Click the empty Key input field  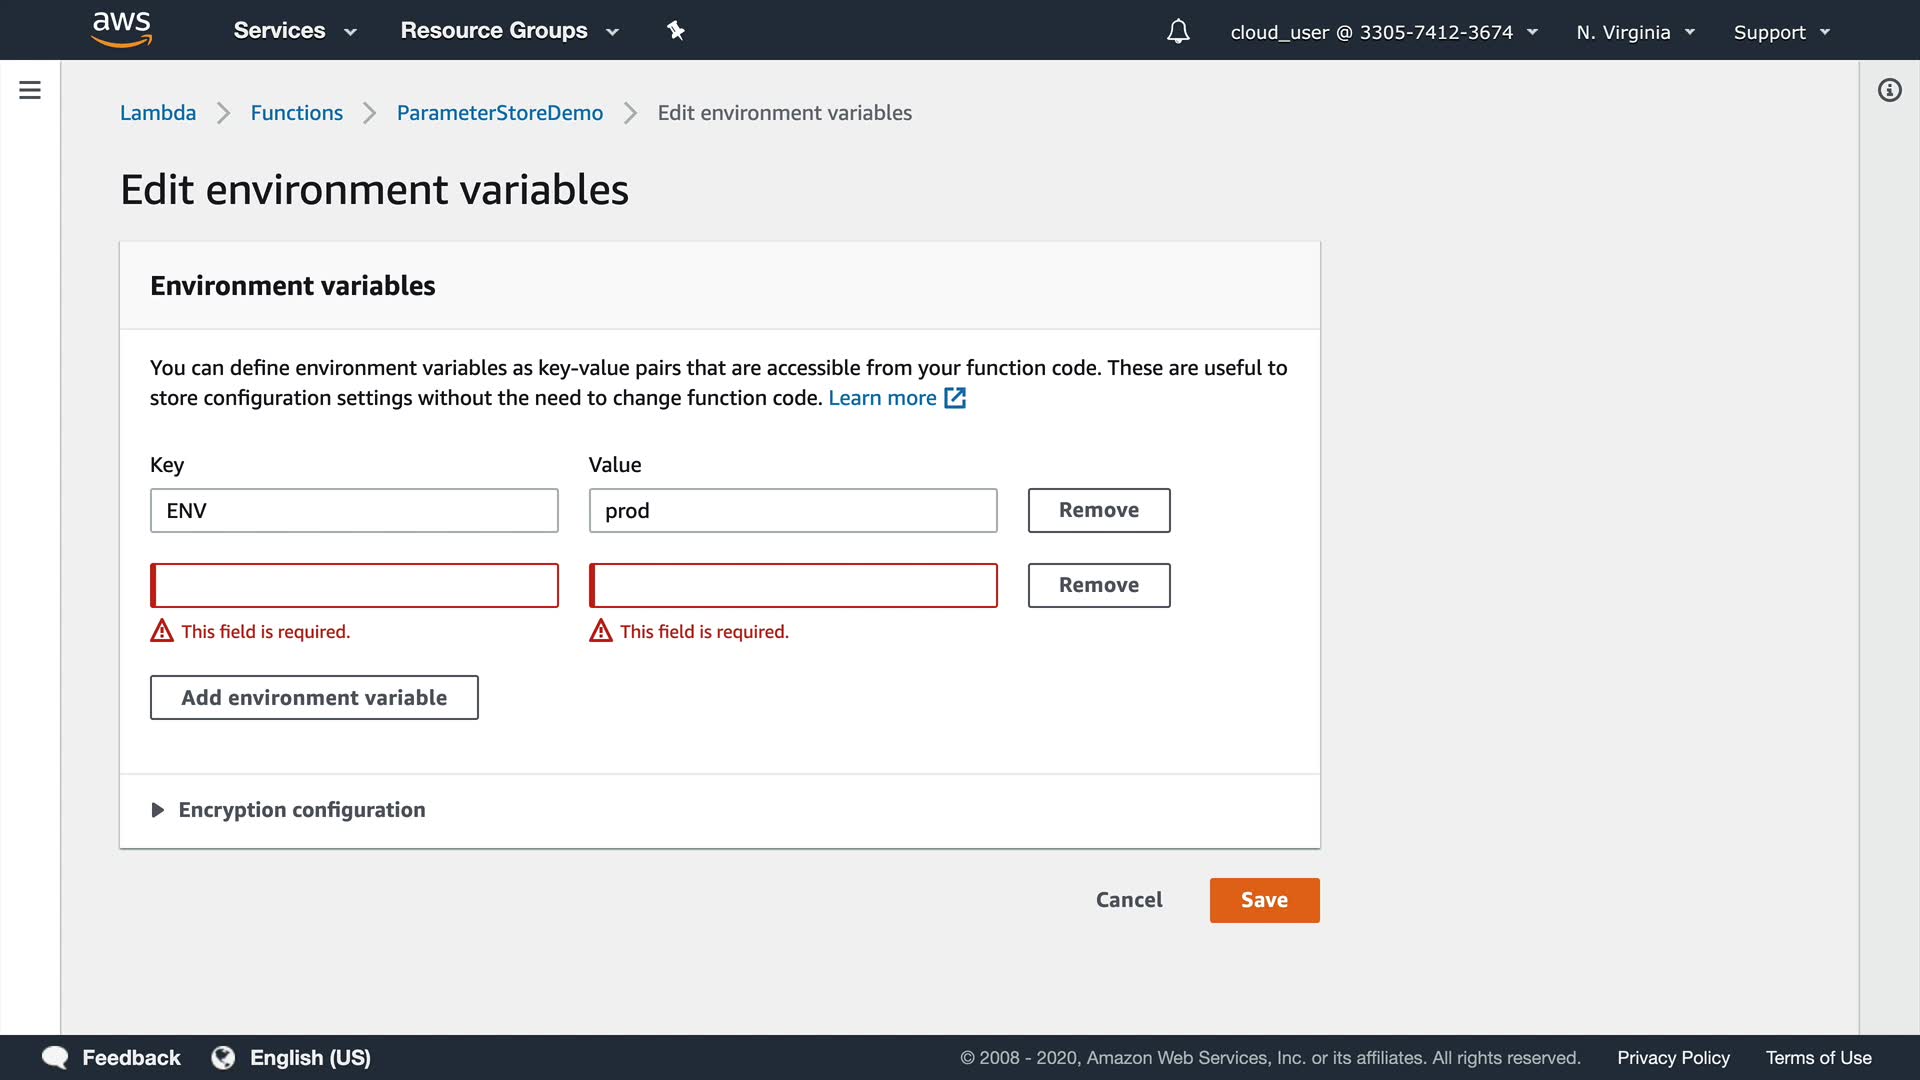(355, 585)
